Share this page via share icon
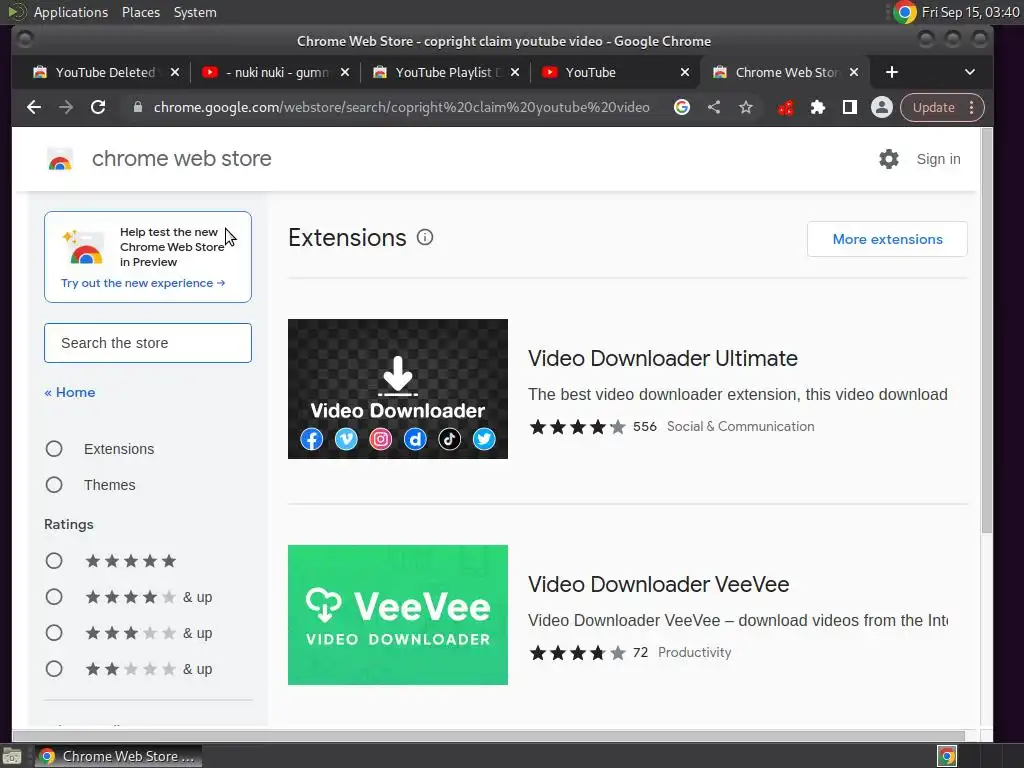 [714, 107]
